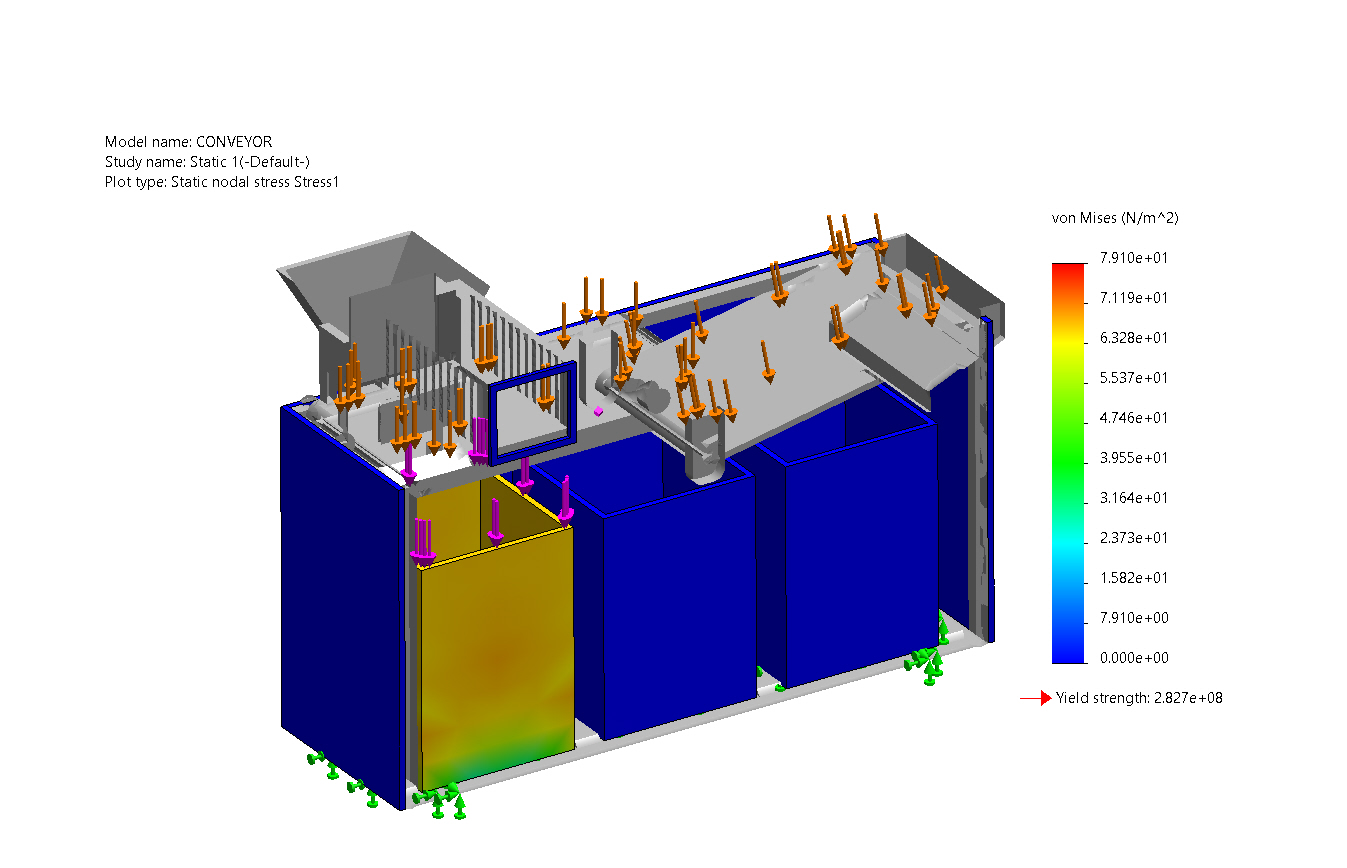Click the 'Yield strength: 2.827e+08' label

(x=1139, y=698)
